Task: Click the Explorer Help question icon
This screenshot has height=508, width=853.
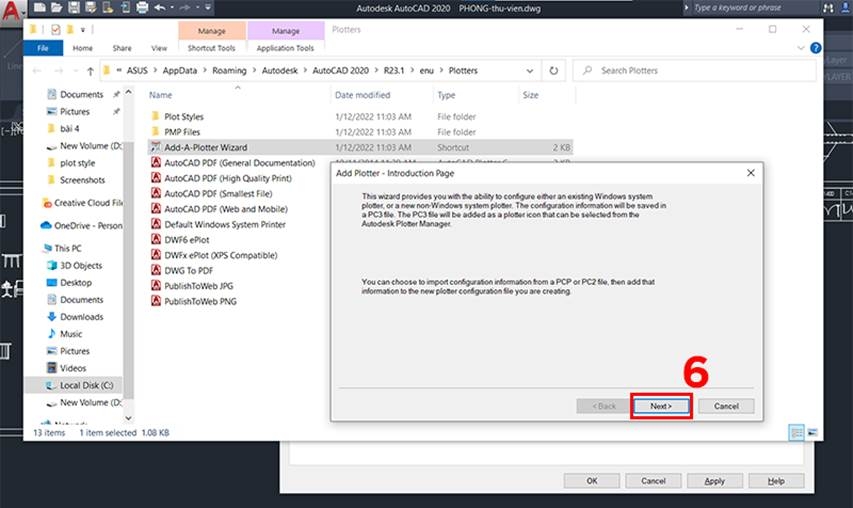Action: [815, 48]
